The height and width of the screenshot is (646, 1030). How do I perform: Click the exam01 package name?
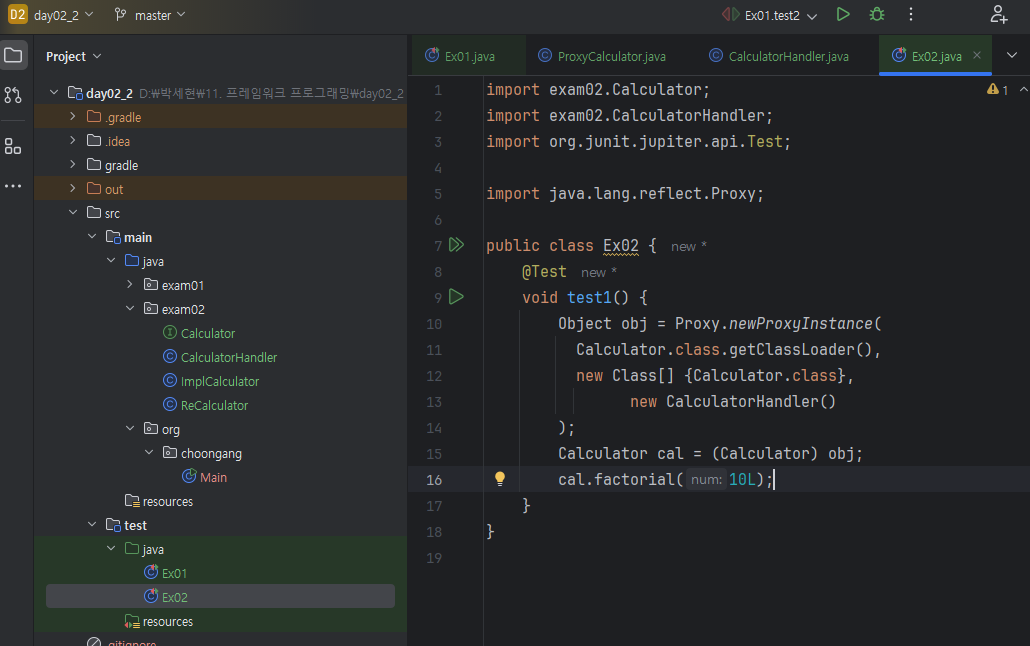coord(183,285)
